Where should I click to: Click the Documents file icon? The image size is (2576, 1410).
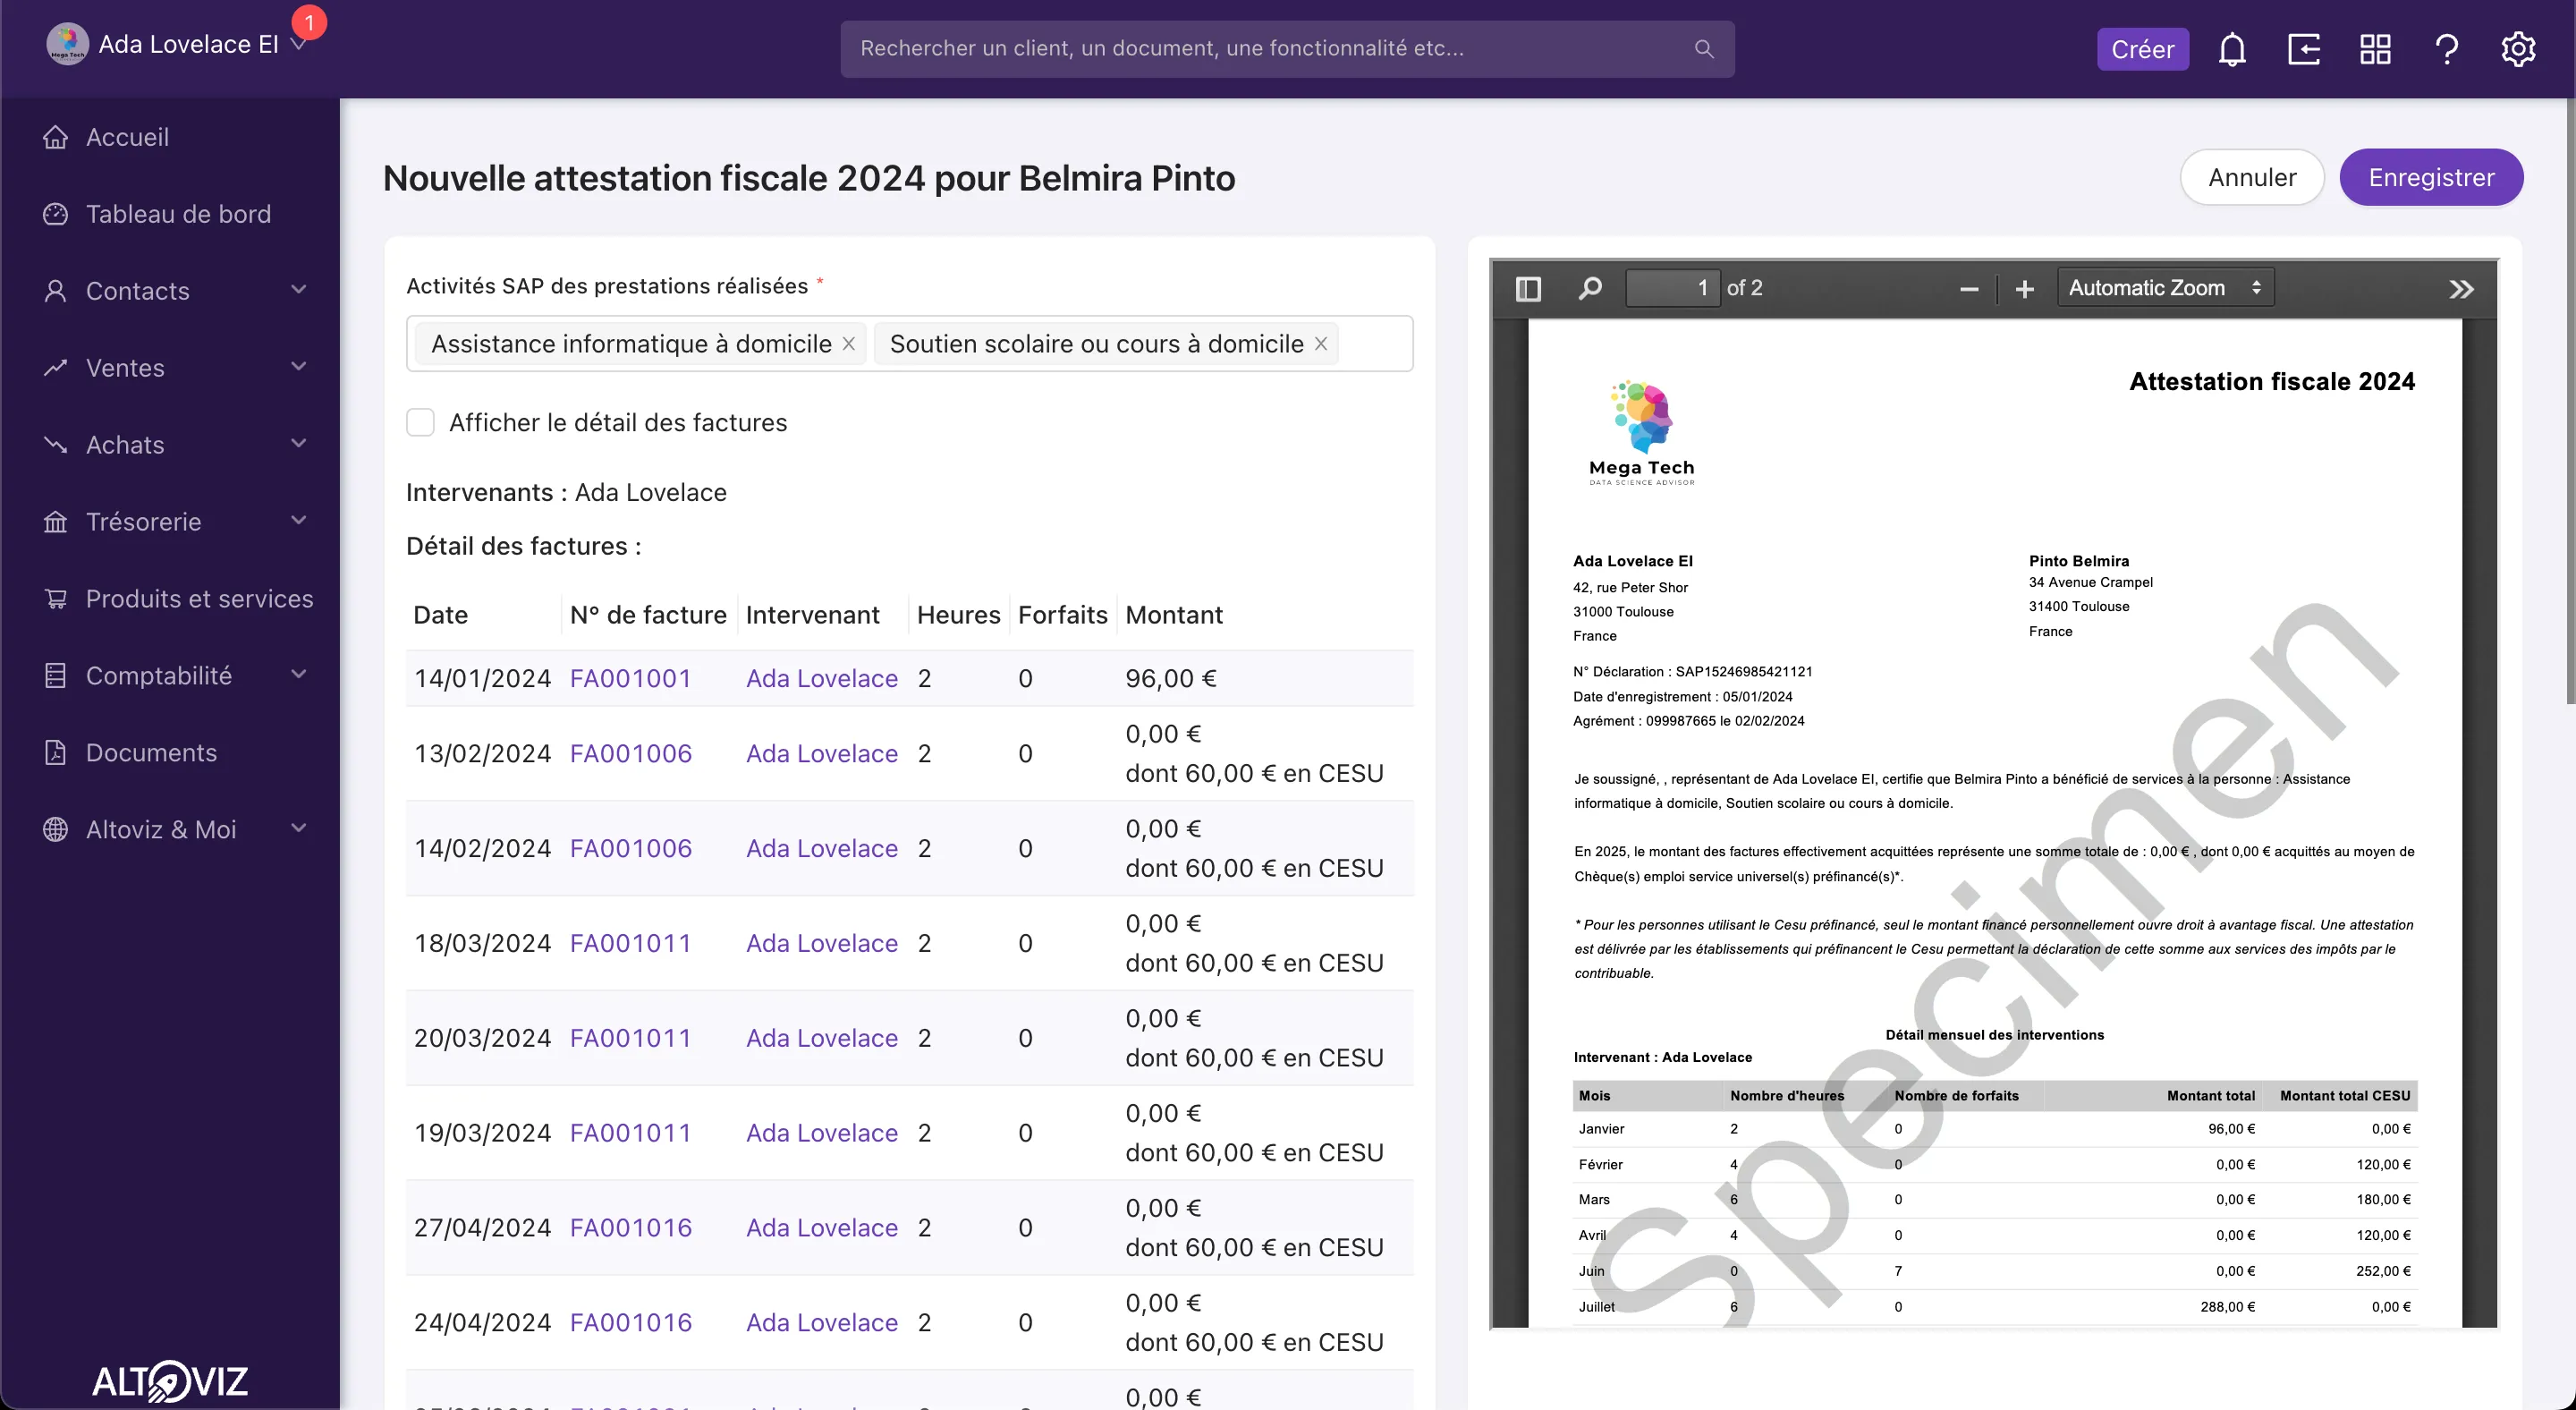click(56, 753)
